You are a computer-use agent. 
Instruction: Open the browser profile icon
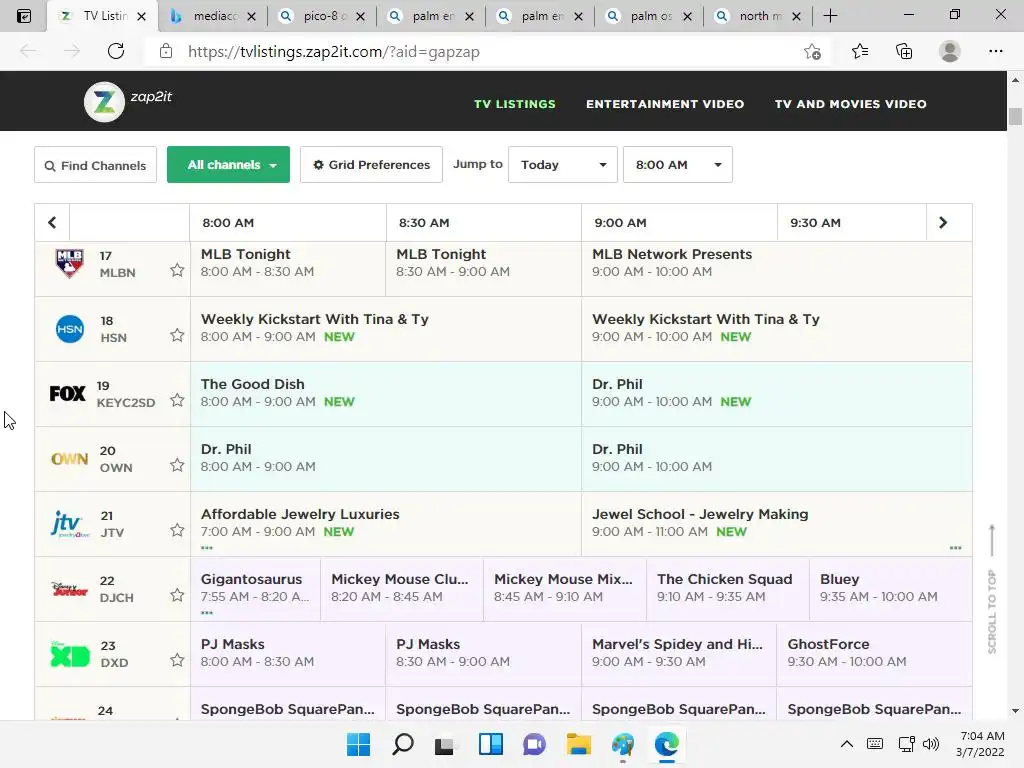point(950,52)
